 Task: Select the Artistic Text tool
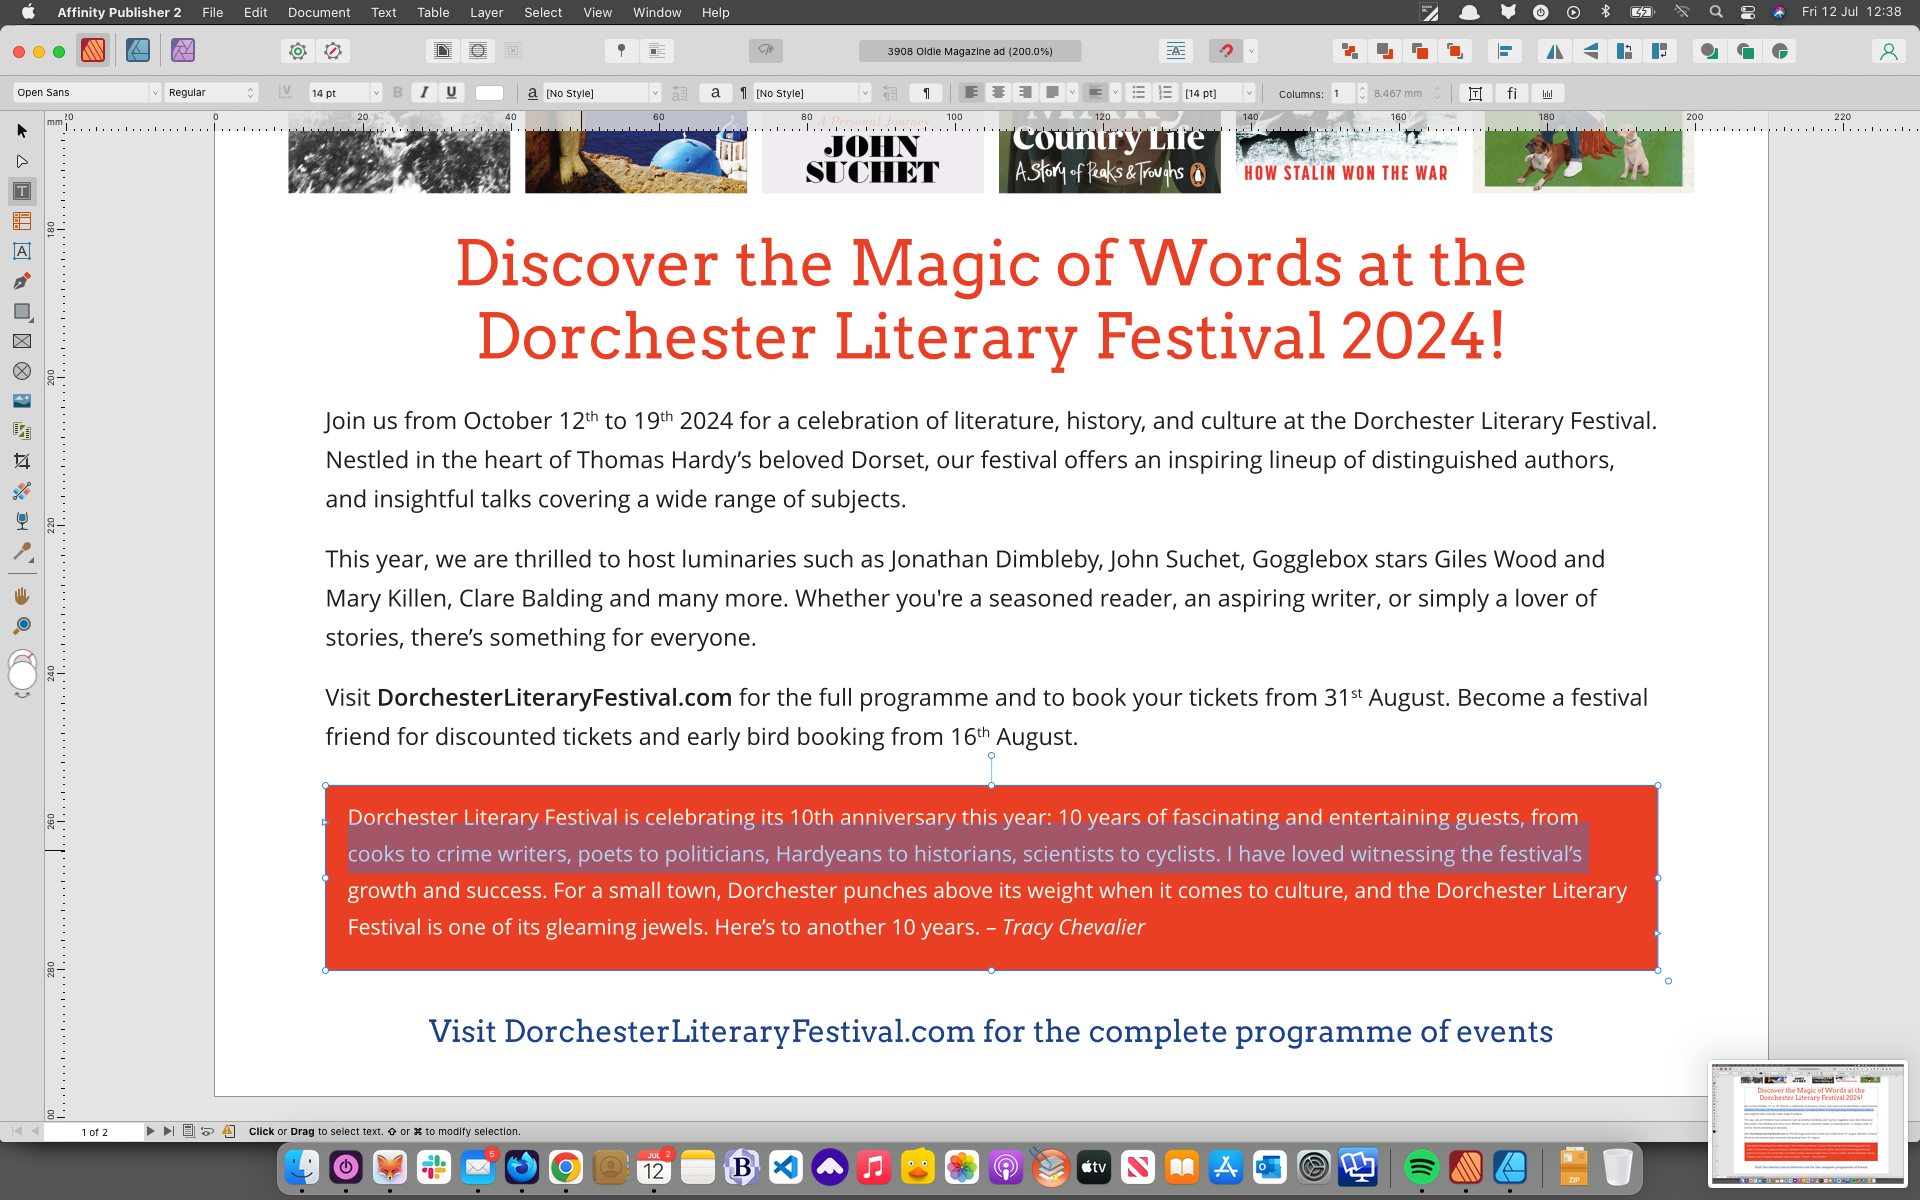point(21,251)
